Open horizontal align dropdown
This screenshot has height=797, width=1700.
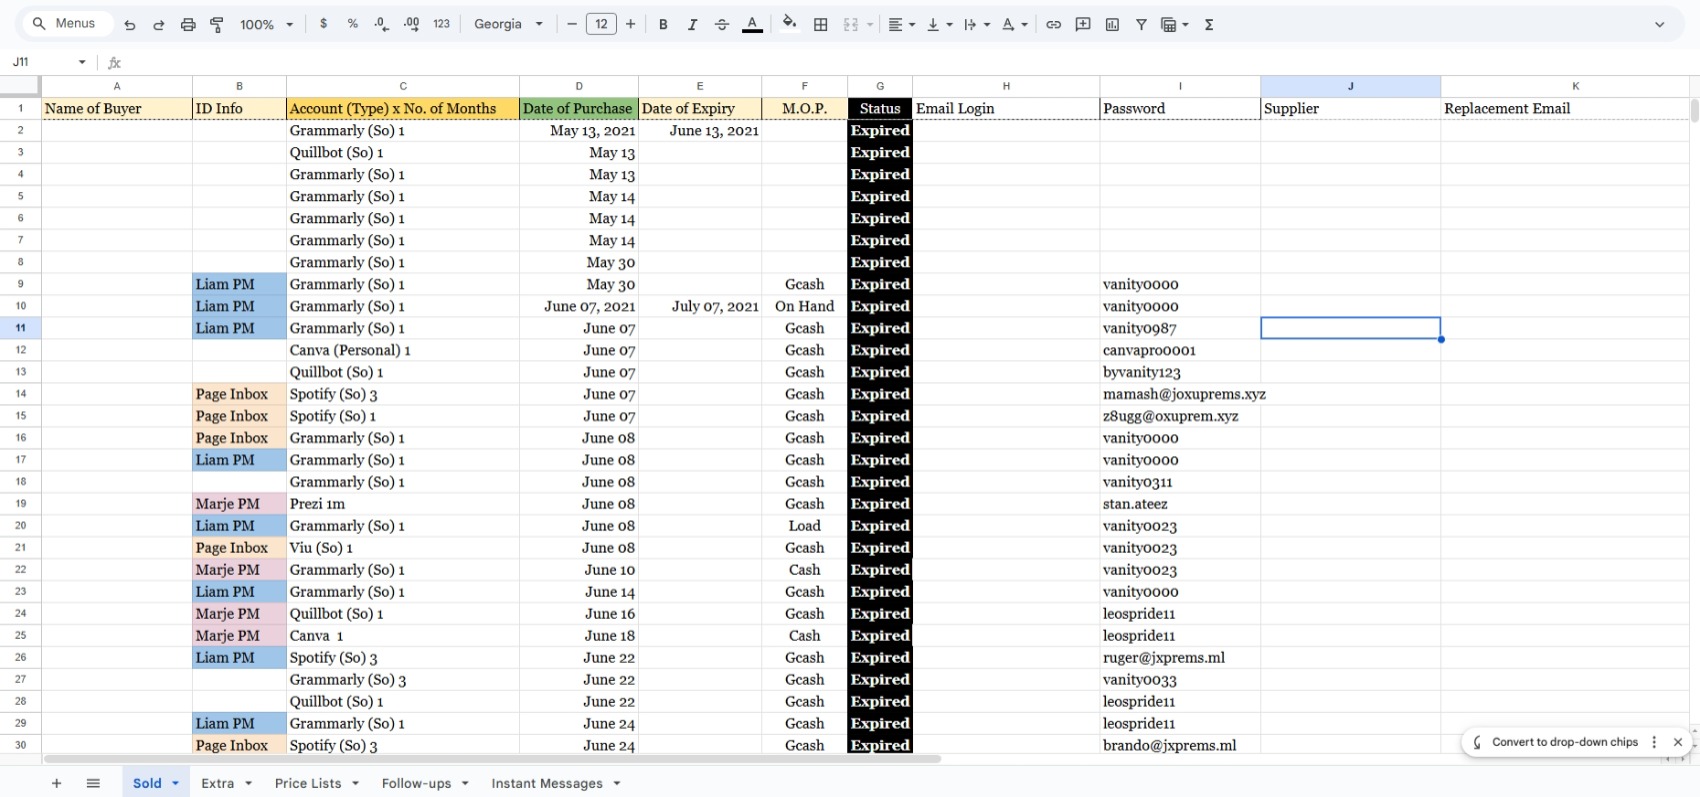pyautogui.click(x=902, y=24)
